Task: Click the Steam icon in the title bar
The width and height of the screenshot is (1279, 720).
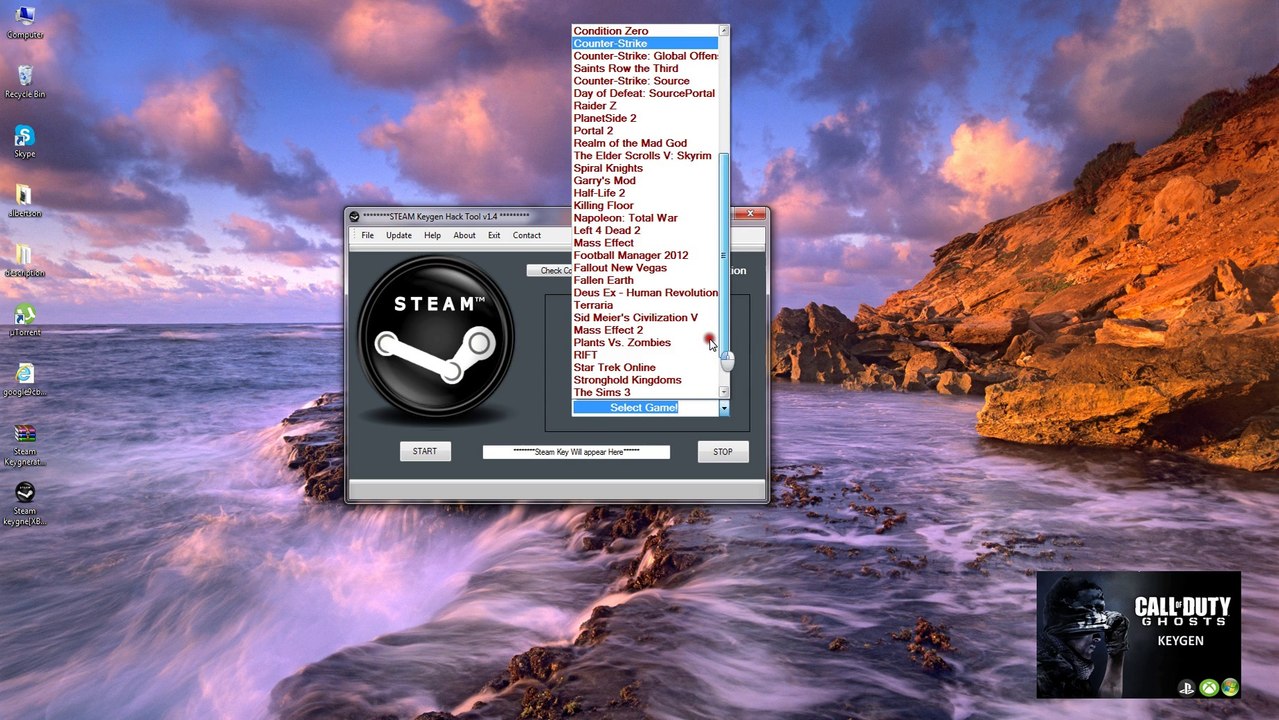Action: 354,217
